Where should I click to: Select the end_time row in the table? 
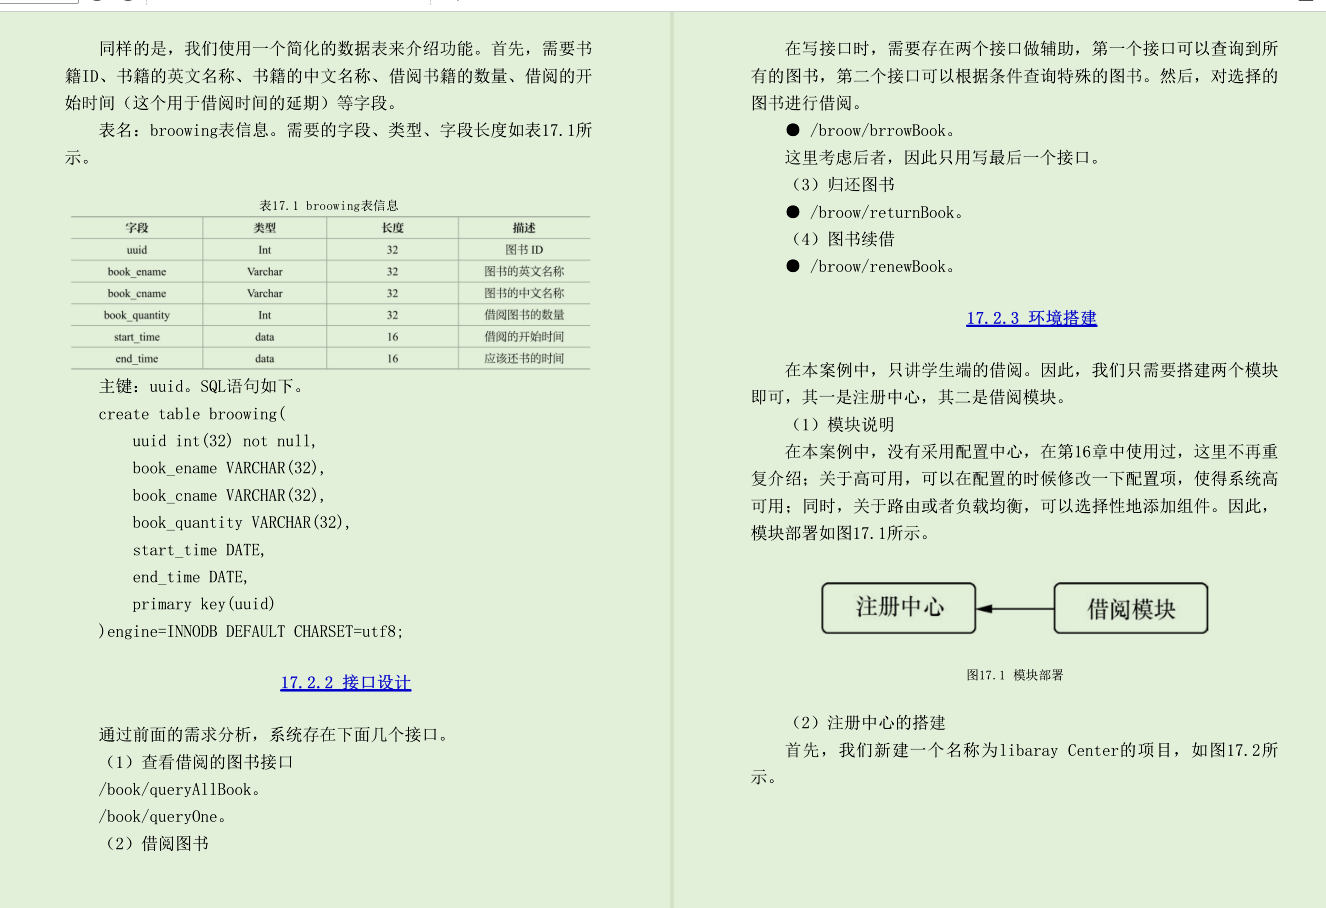(x=137, y=358)
